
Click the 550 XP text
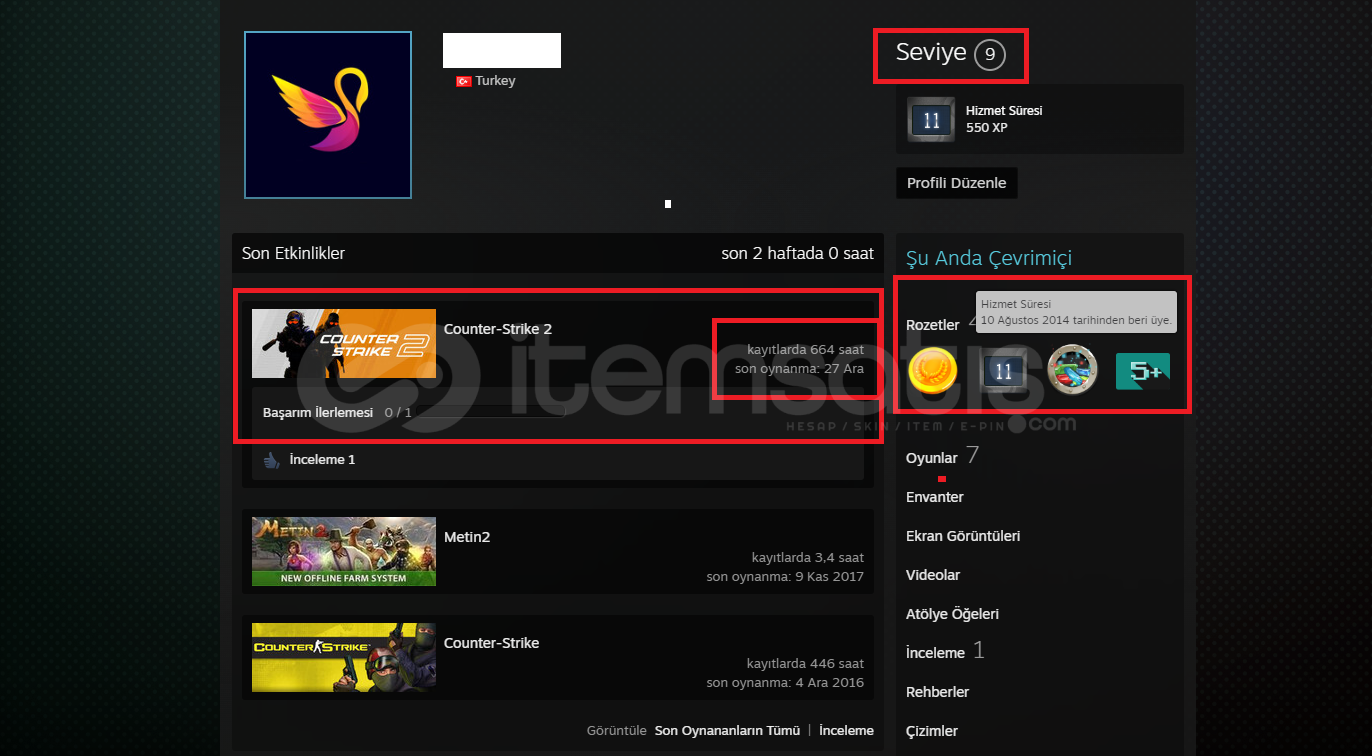coord(987,128)
